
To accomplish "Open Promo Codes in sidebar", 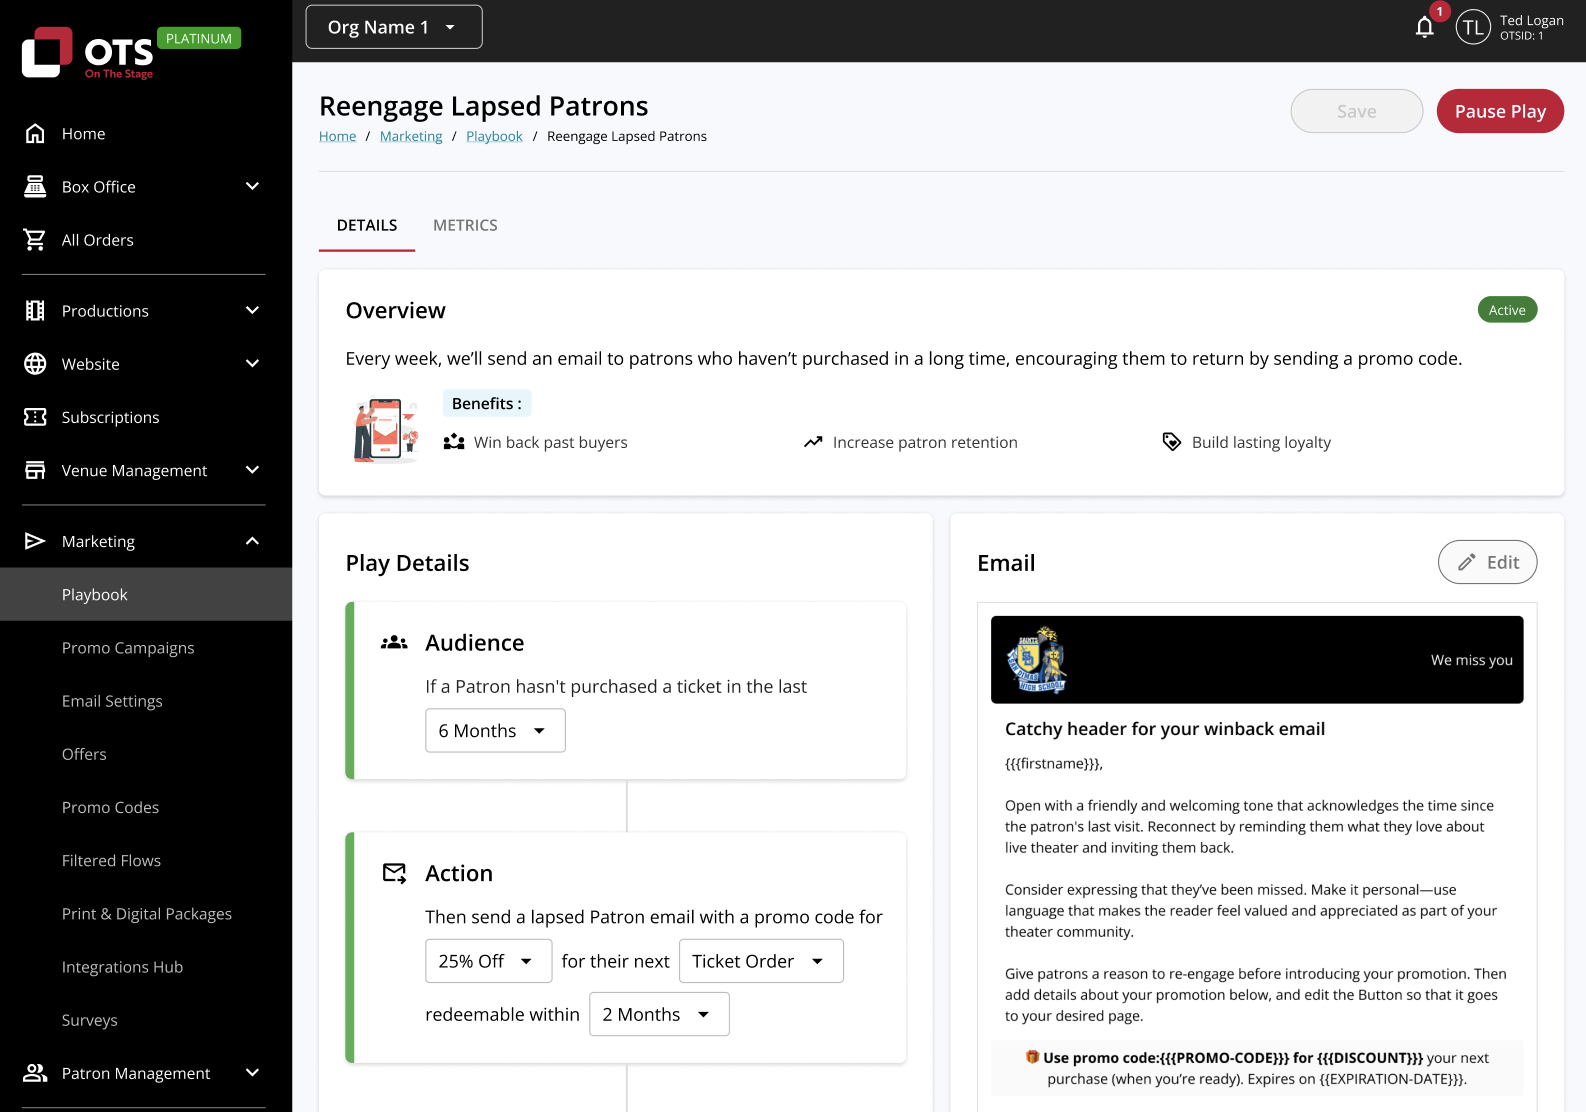I will 110,806.
